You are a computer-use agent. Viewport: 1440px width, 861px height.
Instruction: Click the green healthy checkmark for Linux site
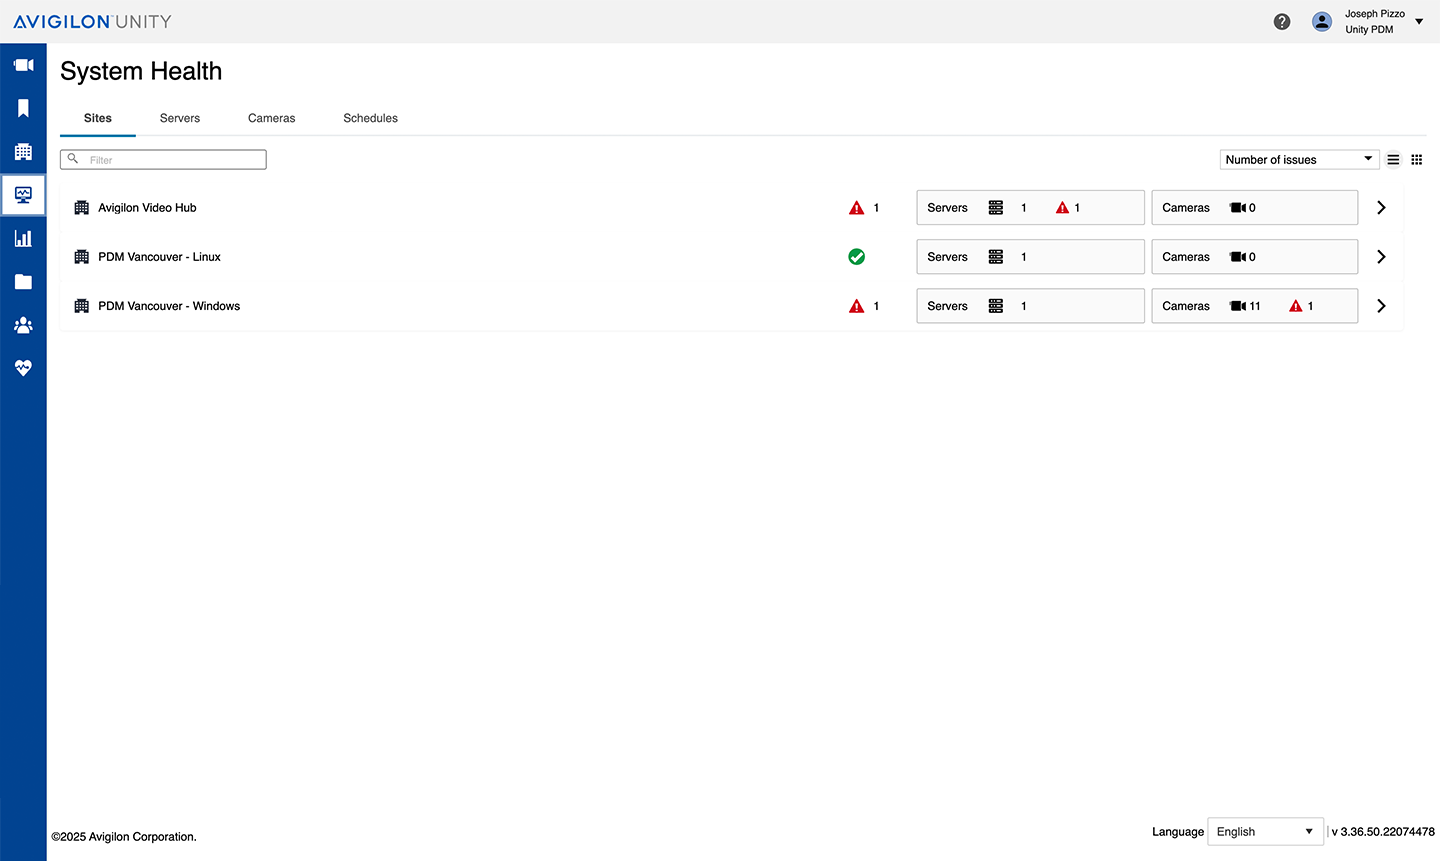click(x=857, y=257)
